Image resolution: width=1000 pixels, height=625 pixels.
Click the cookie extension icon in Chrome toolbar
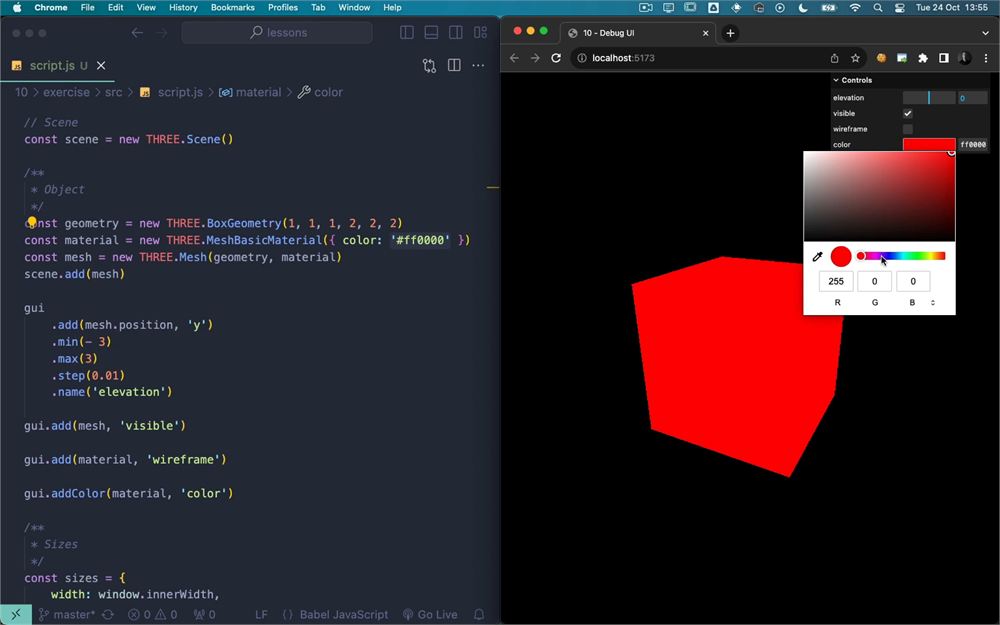[x=881, y=58]
